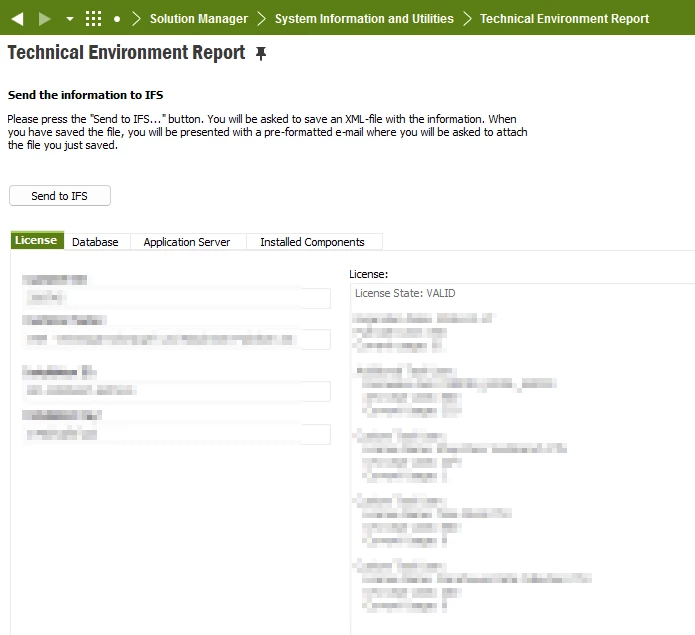Go forward with the right arrow icon
The height and width of the screenshot is (635, 695).
(x=45, y=19)
